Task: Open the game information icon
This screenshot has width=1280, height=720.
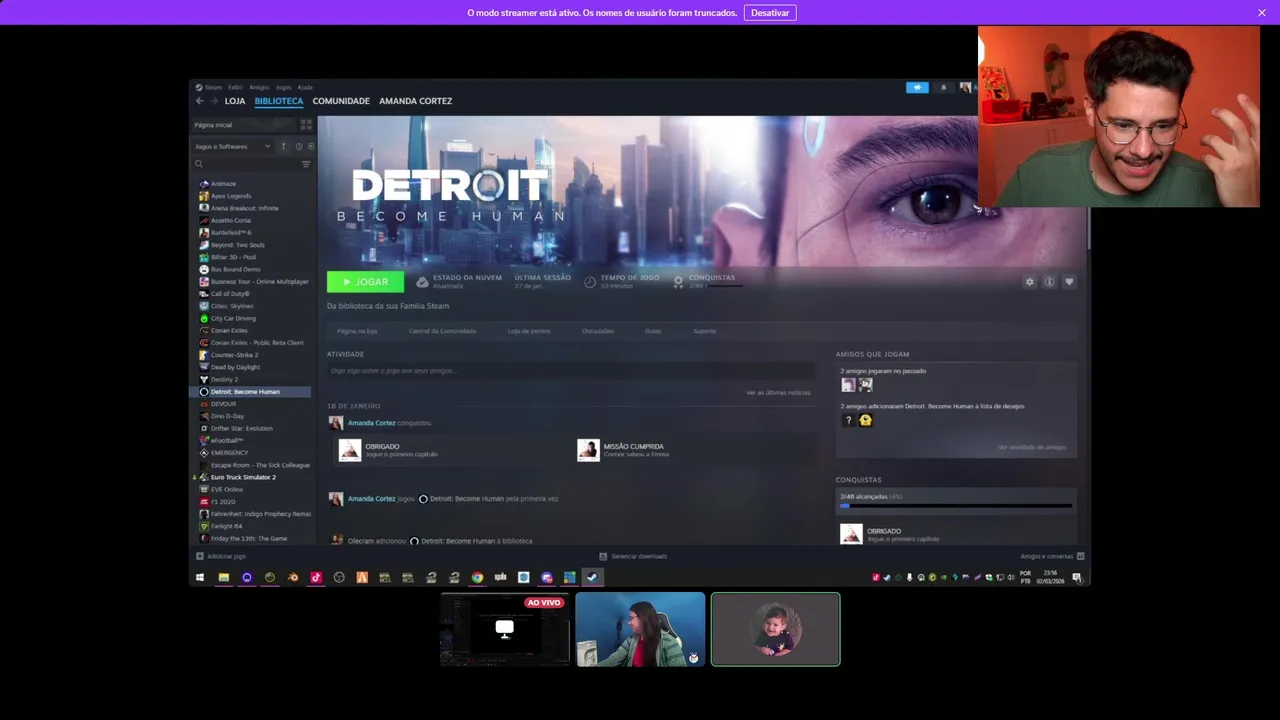Action: pos(1049,282)
